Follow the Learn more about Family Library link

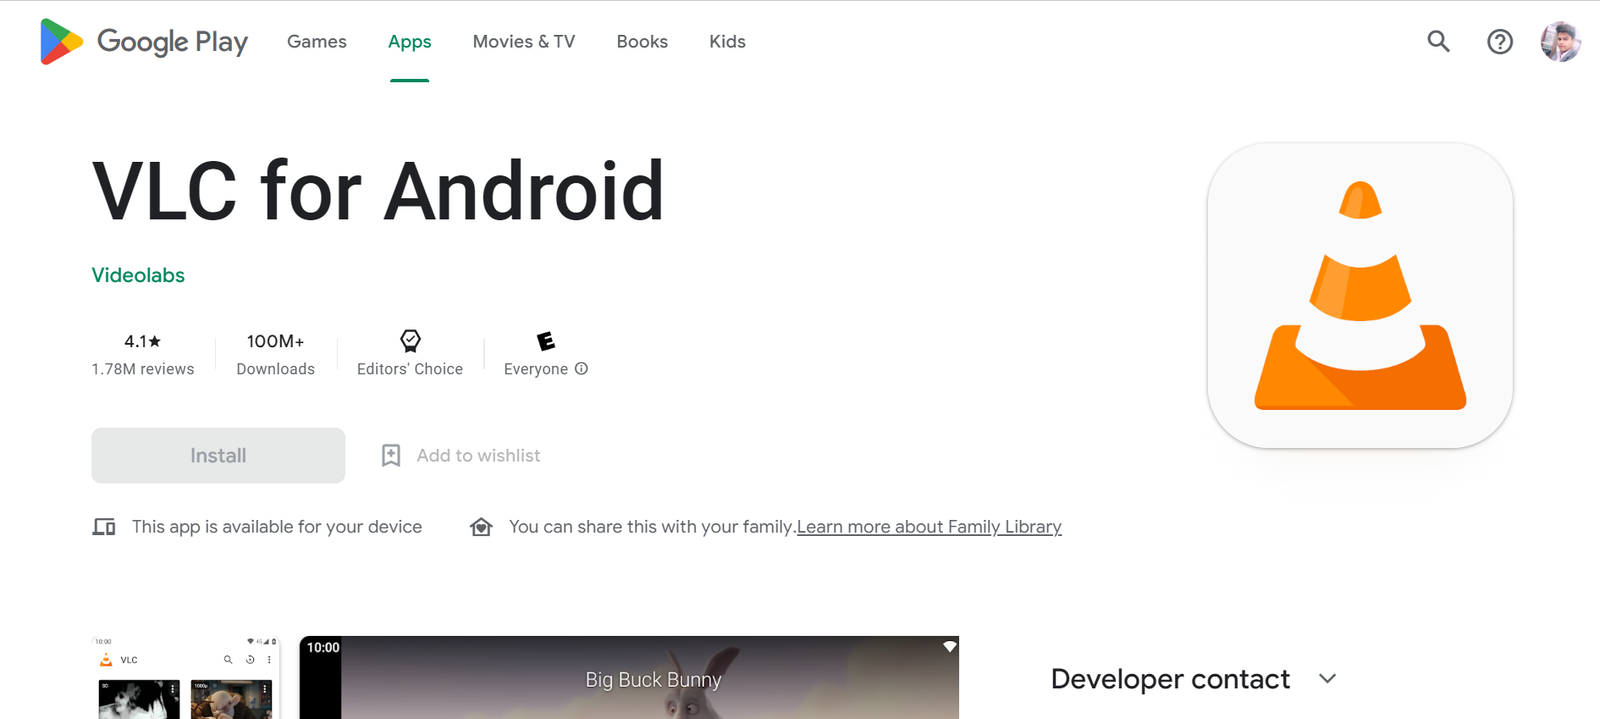coord(929,527)
